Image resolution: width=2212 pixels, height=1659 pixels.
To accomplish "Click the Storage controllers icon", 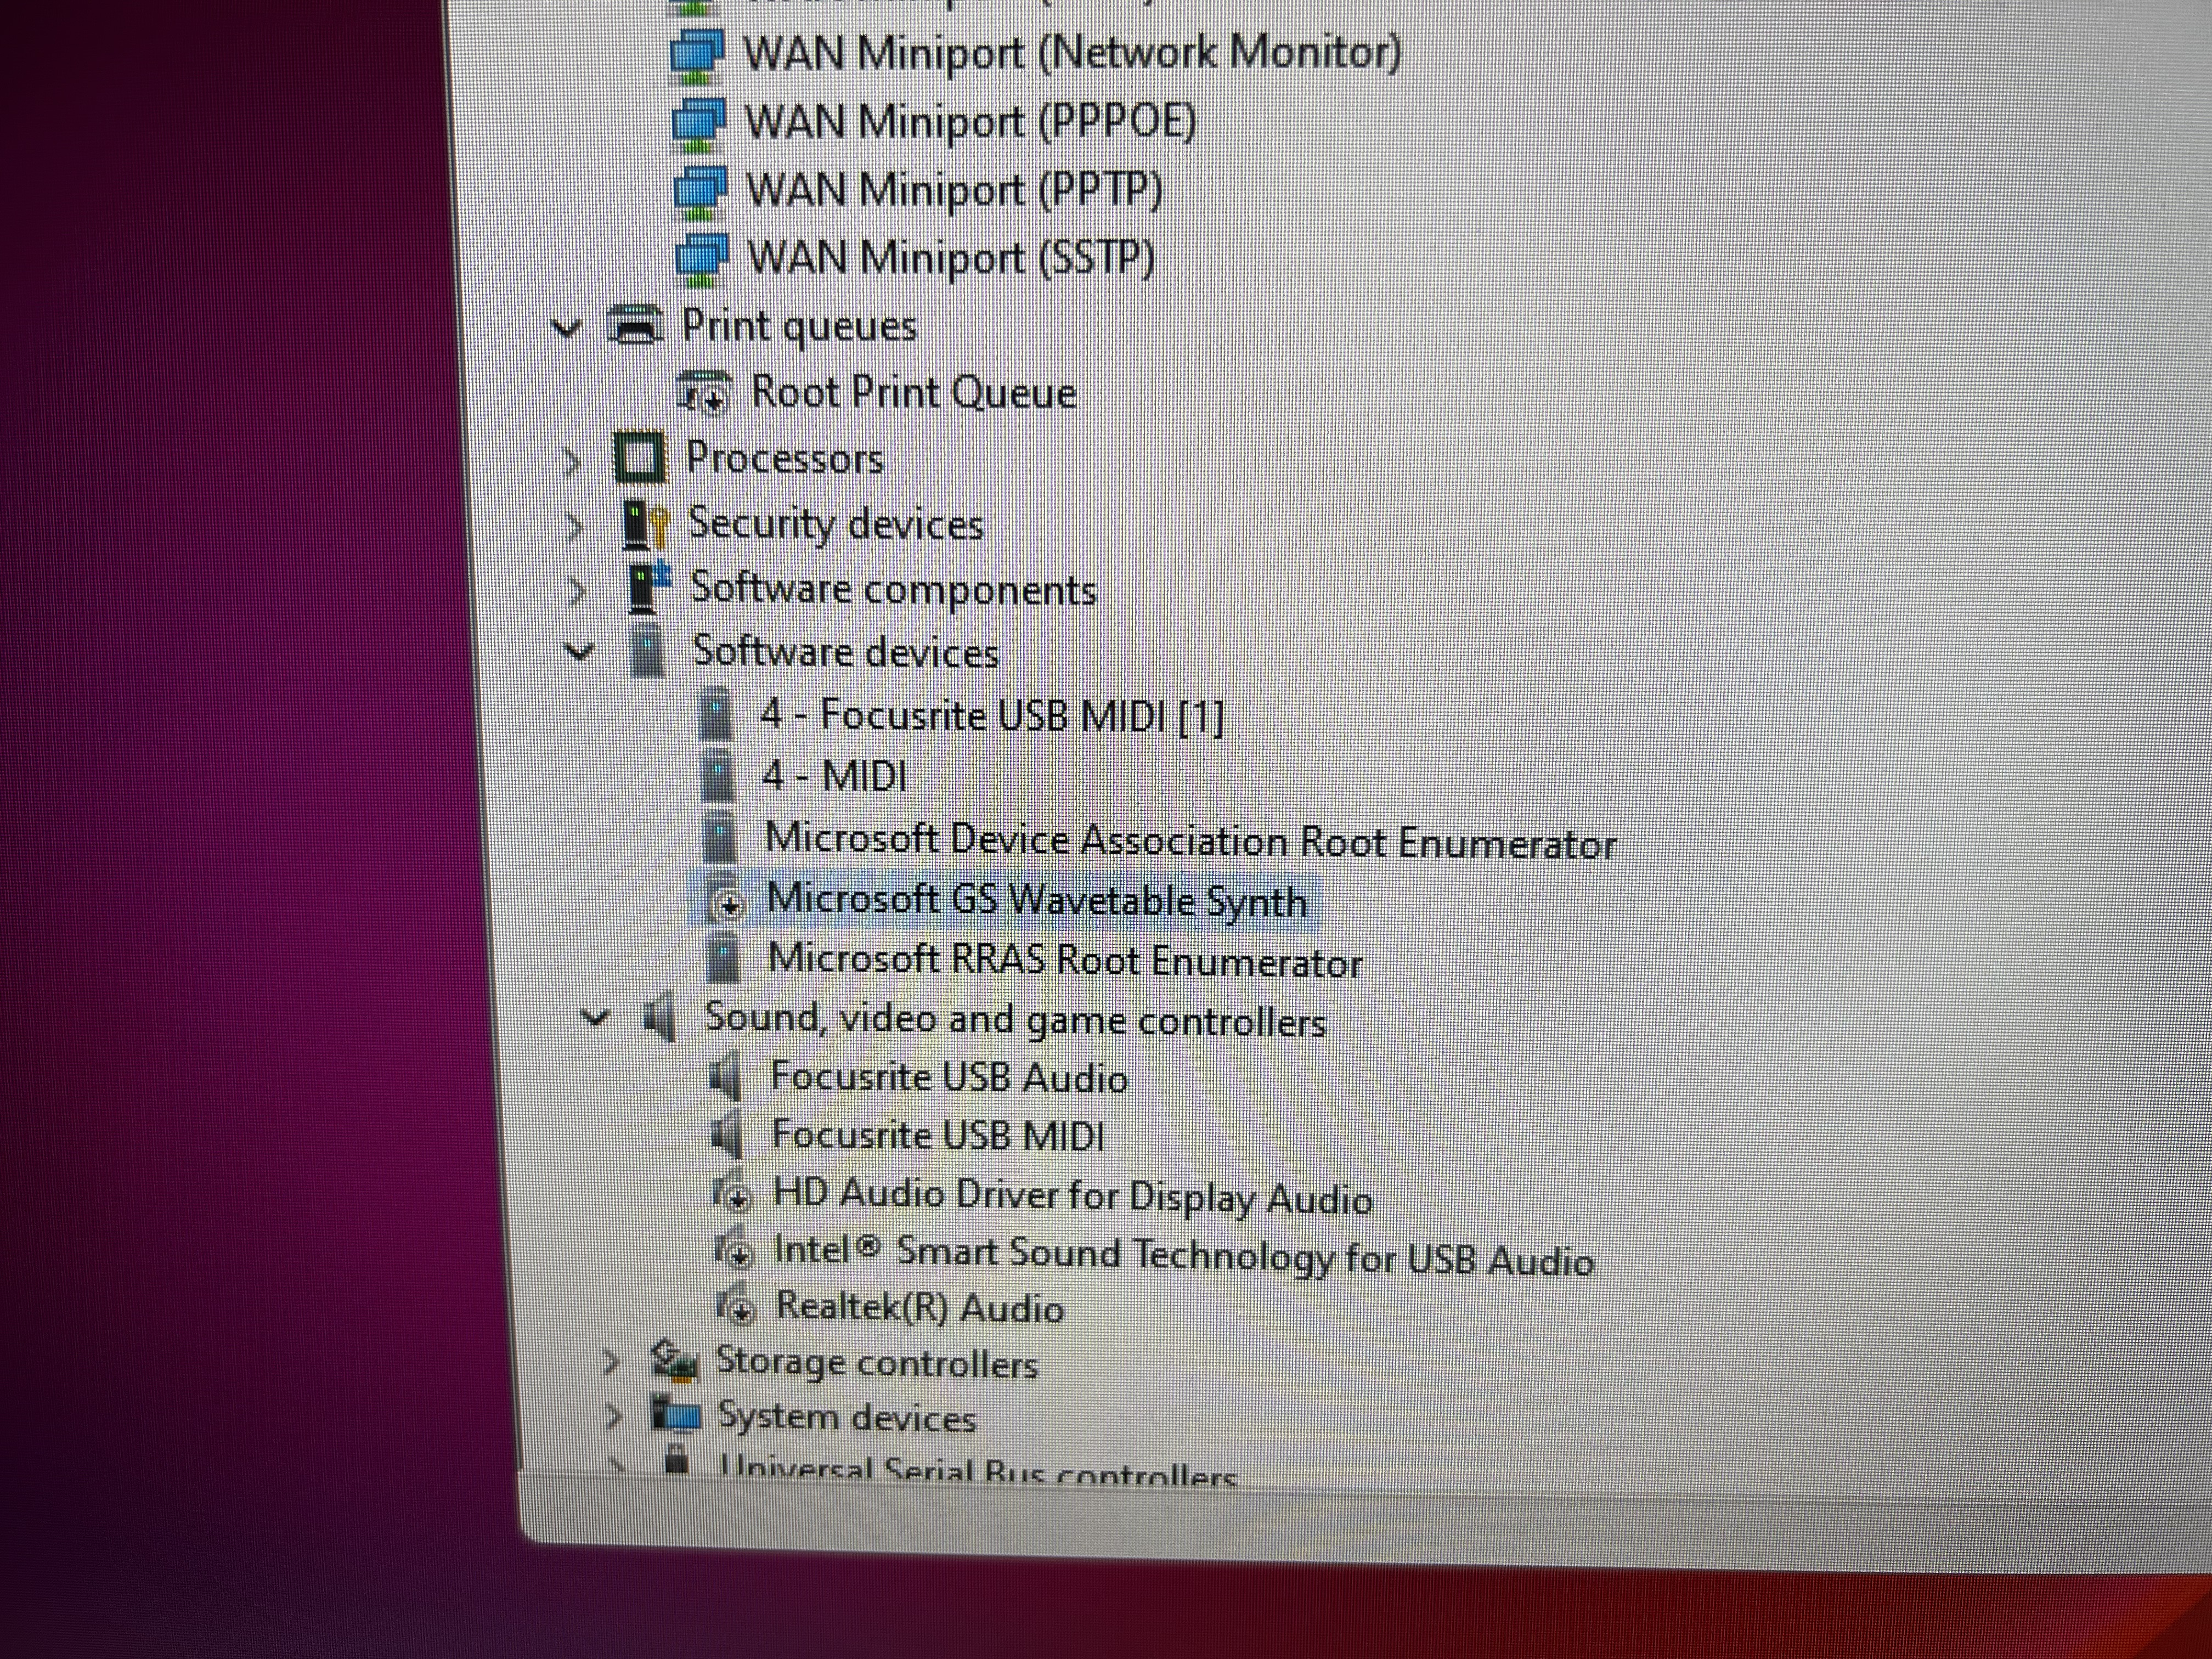I will (673, 1362).
